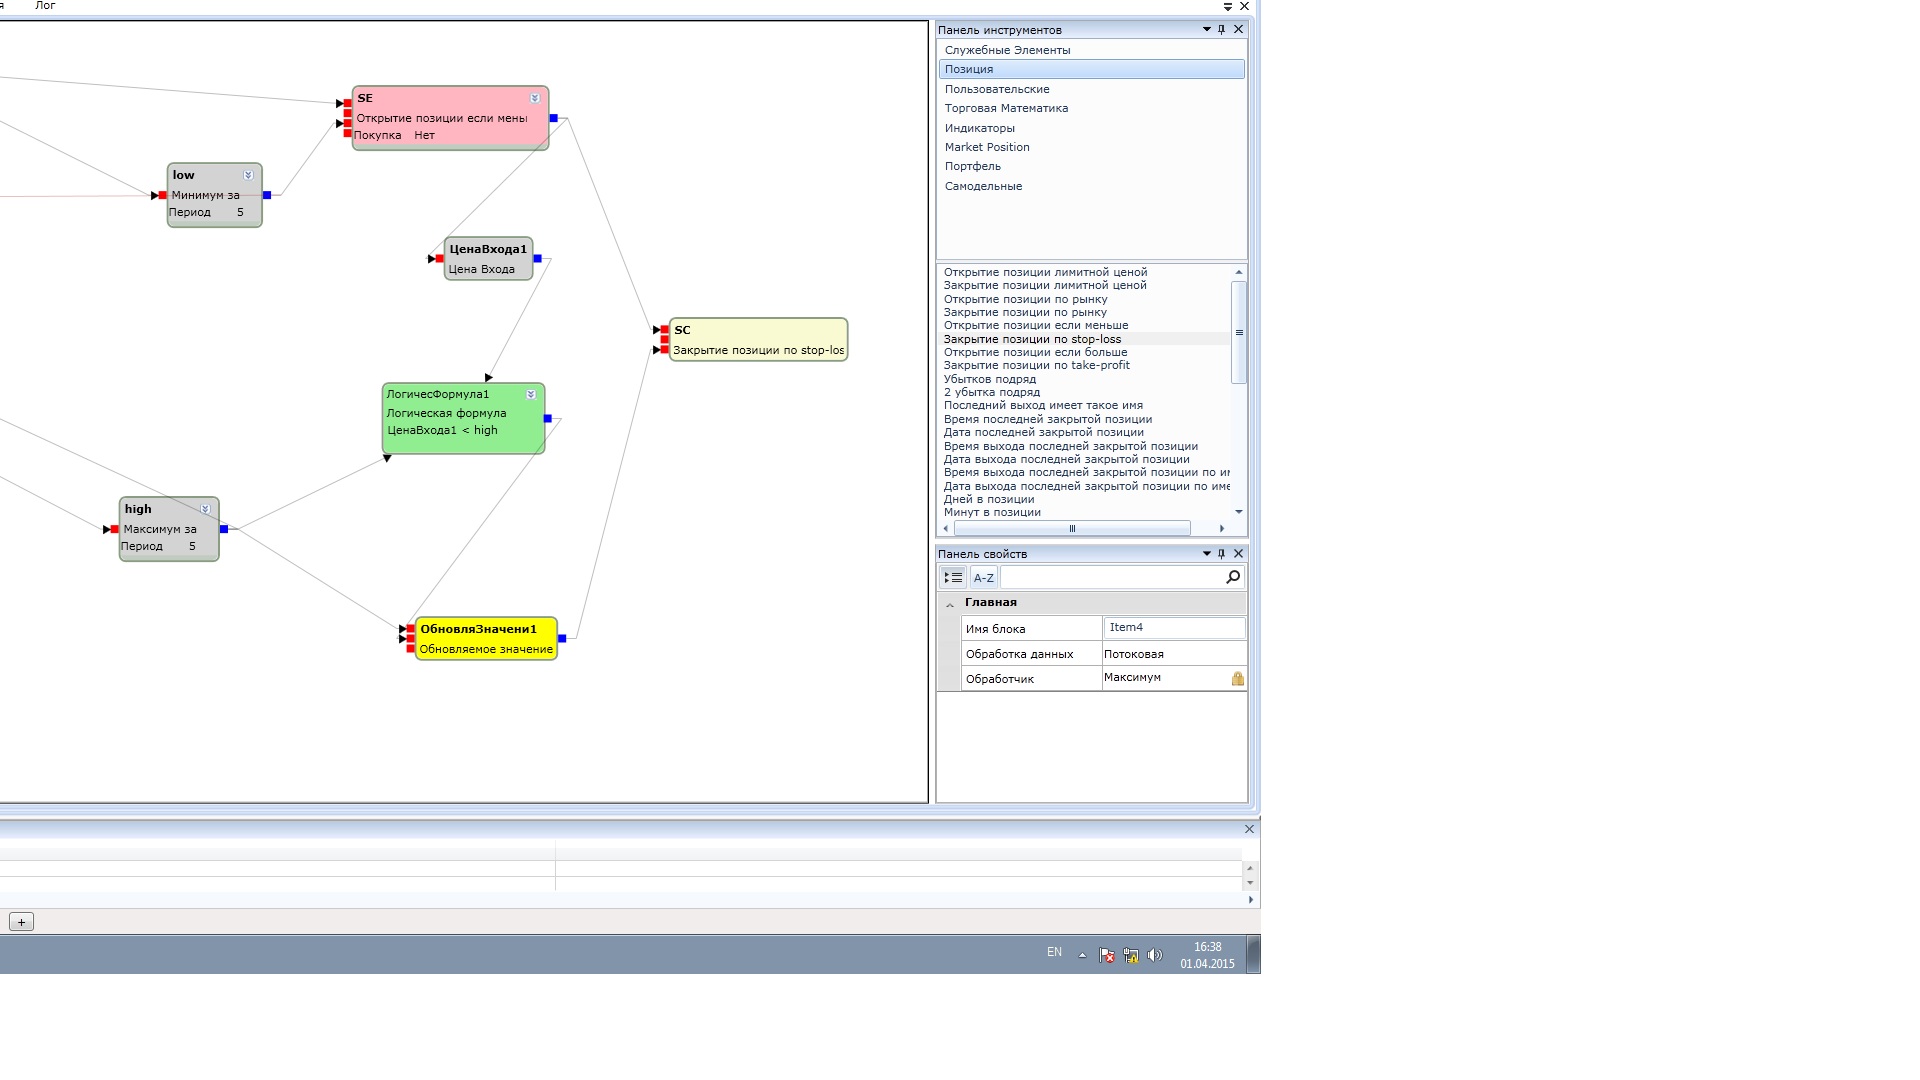
Task: Pin the Панель инструментов panel
Action: 1221,30
